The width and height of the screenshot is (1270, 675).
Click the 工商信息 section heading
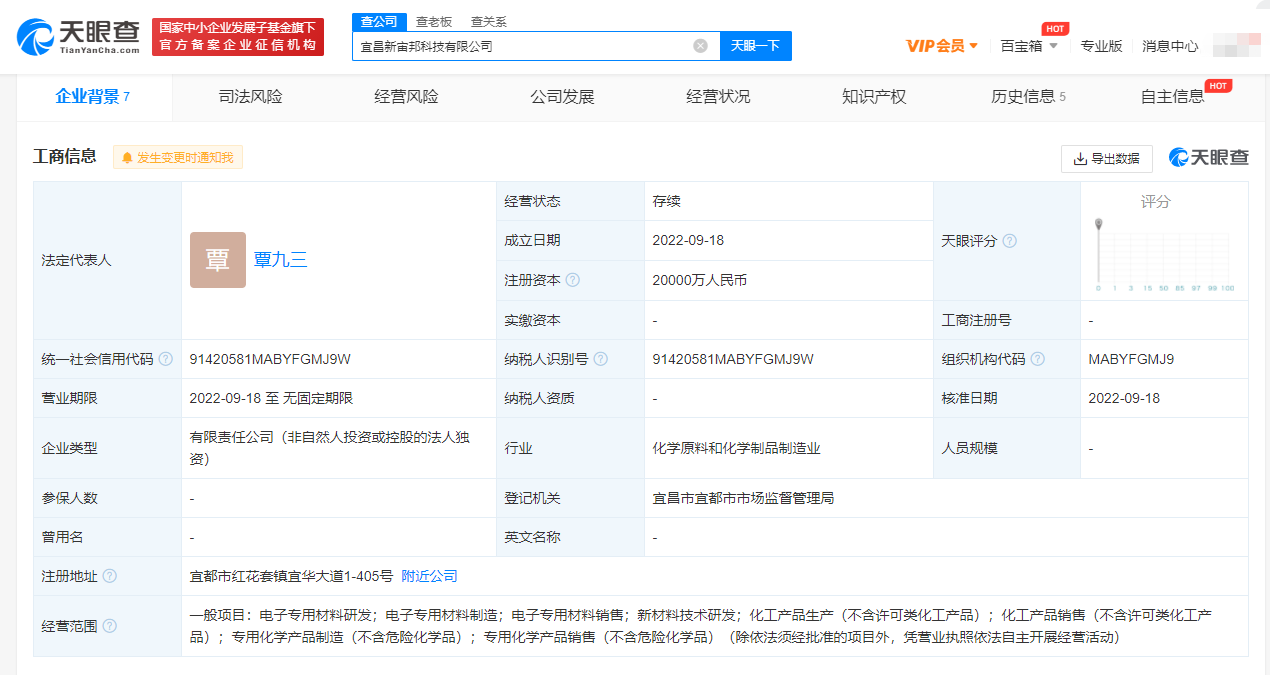65,157
